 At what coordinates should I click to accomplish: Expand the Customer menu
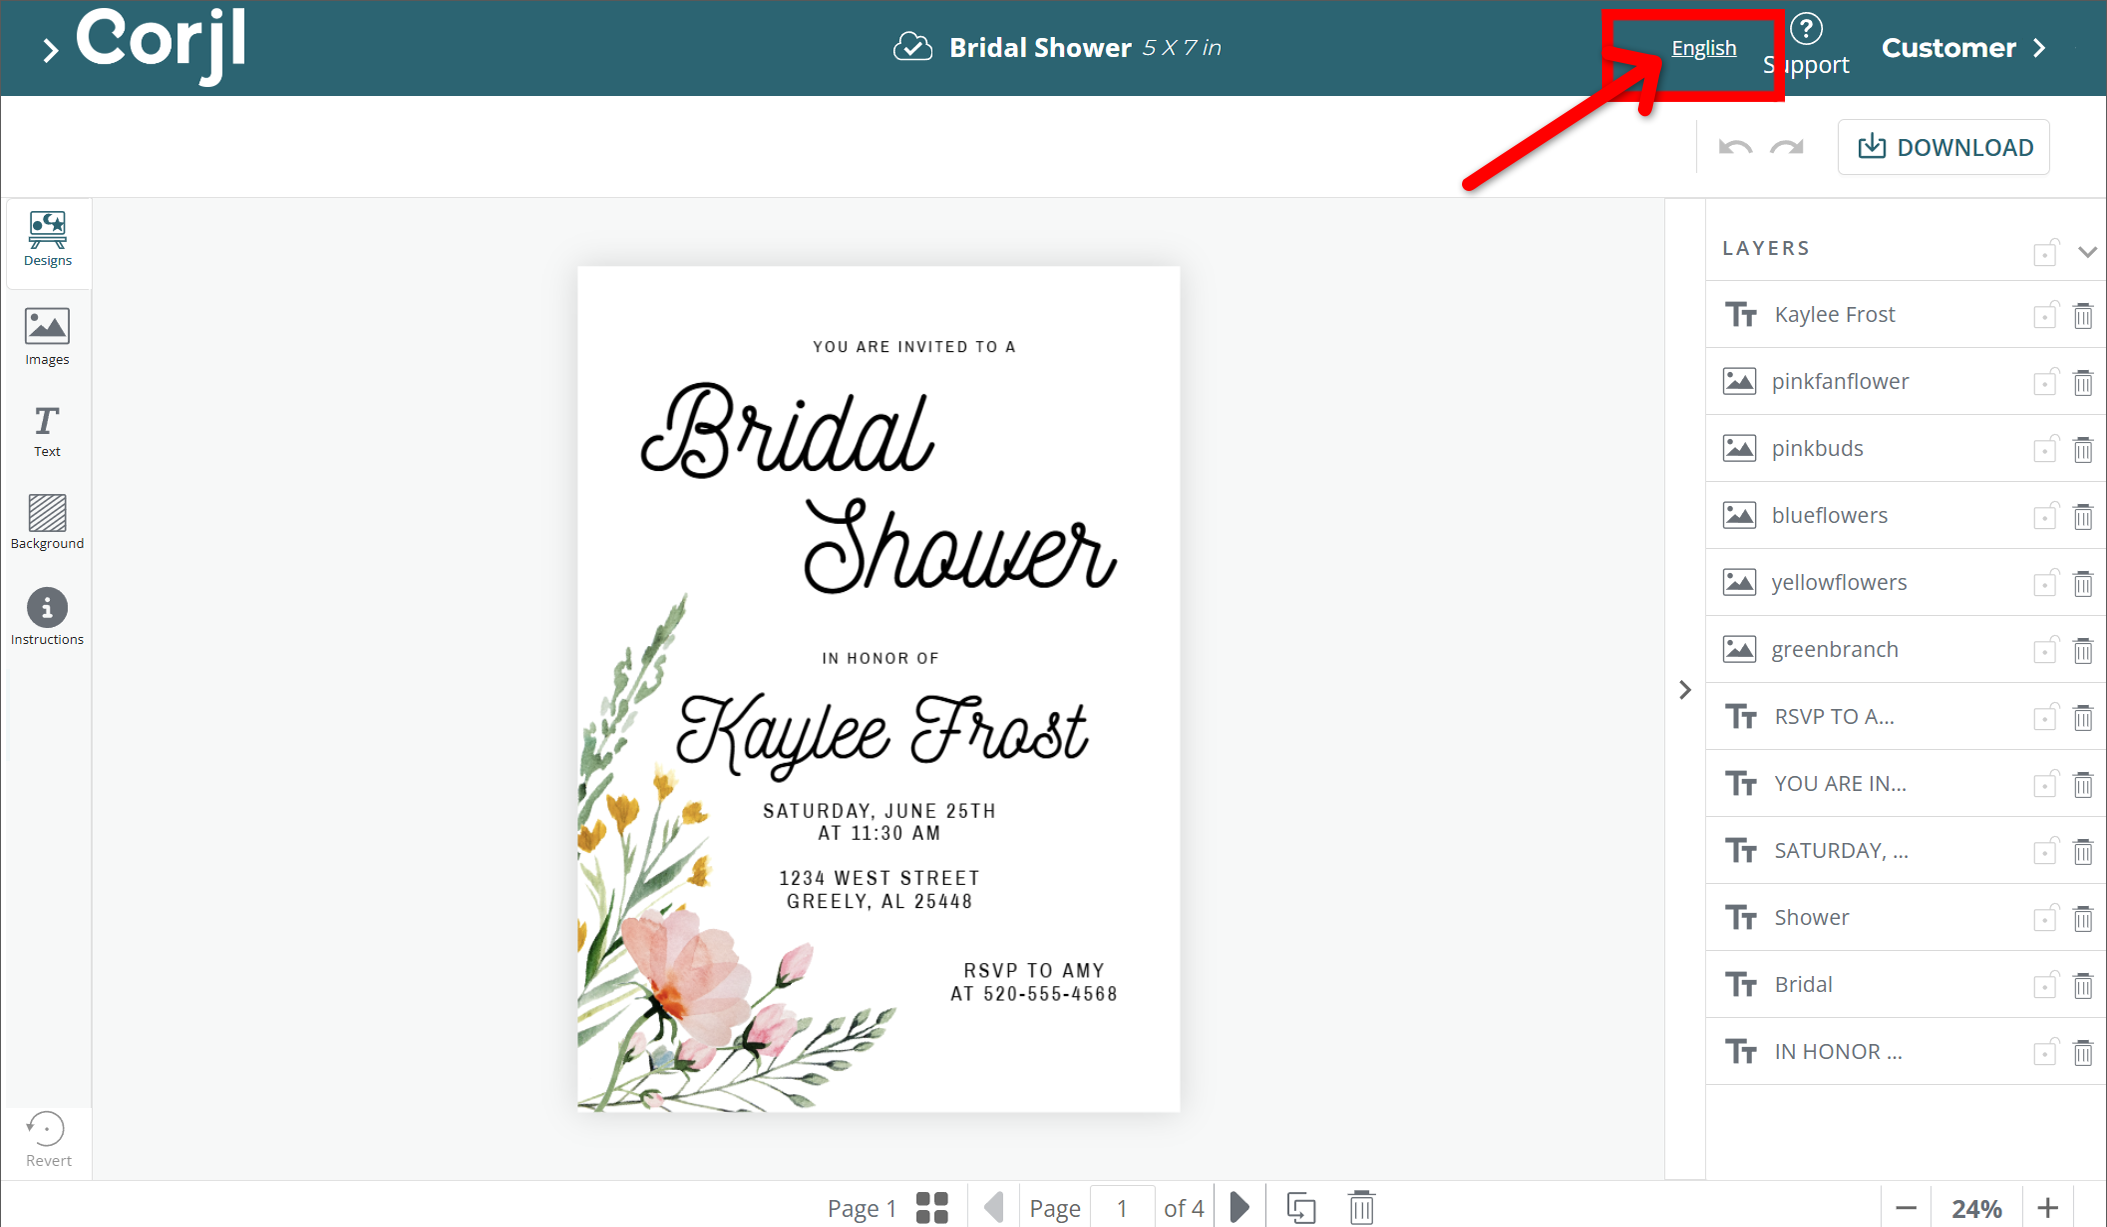(1963, 48)
